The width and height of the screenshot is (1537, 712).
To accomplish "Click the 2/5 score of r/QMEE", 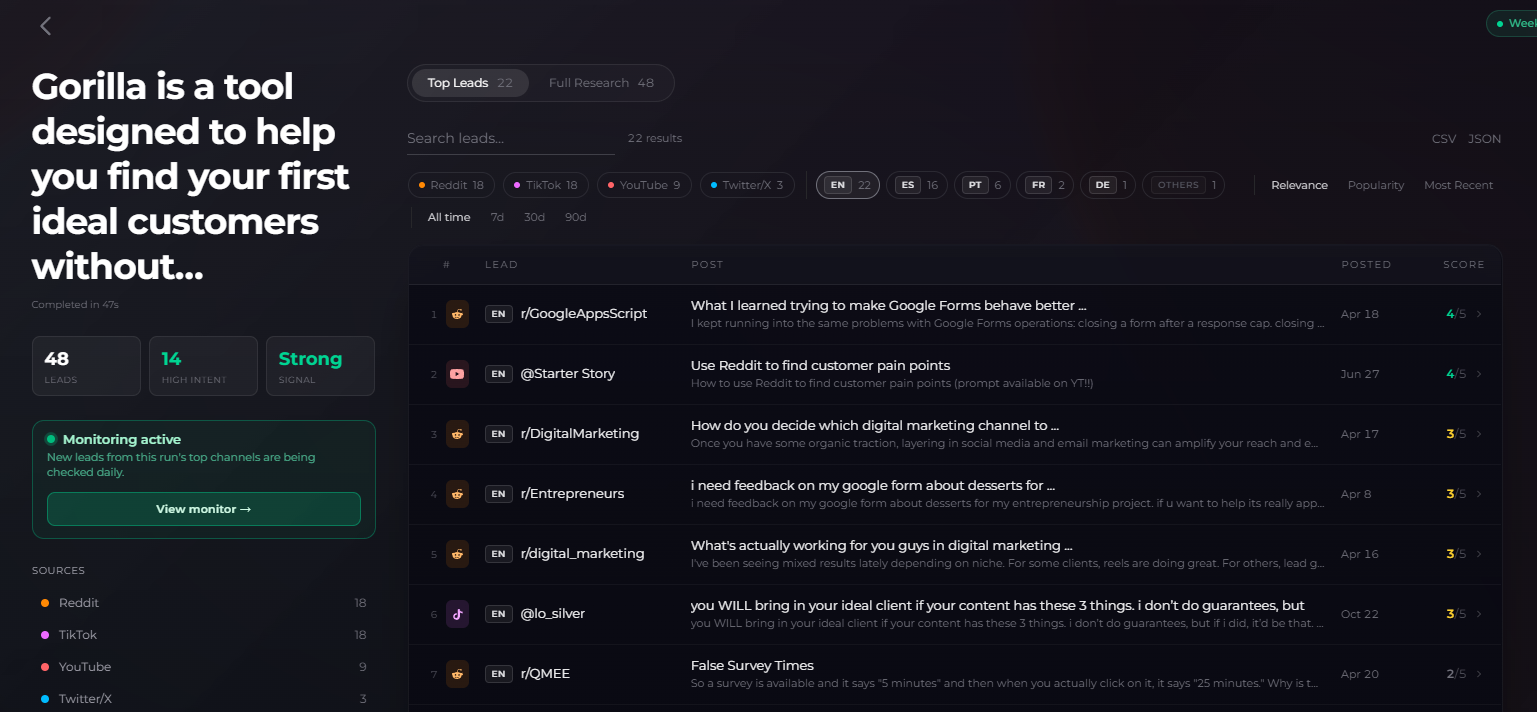I will [x=1456, y=674].
